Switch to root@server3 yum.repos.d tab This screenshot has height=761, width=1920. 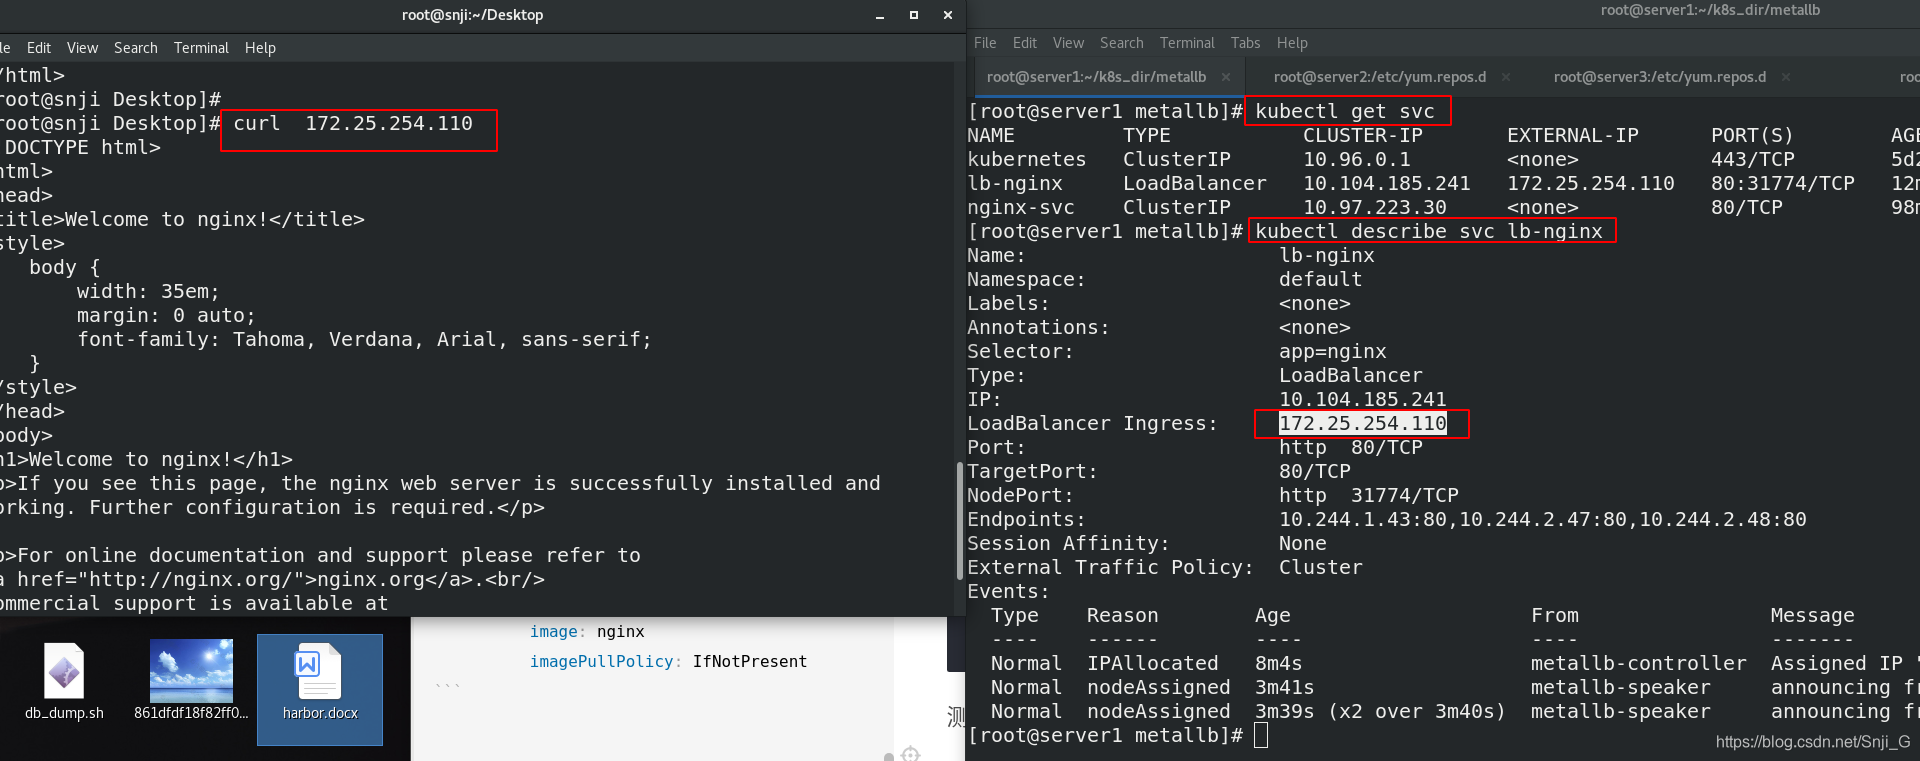(x=1660, y=77)
